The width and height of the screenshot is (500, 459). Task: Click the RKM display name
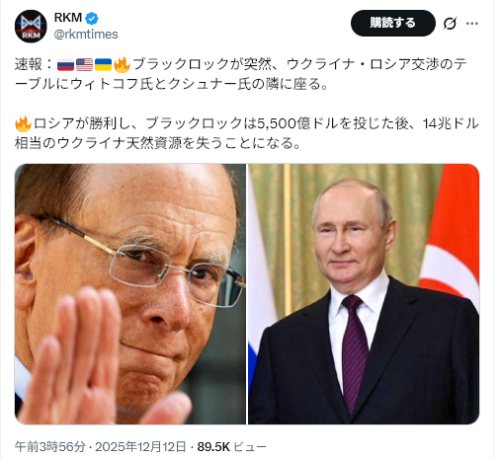68,18
